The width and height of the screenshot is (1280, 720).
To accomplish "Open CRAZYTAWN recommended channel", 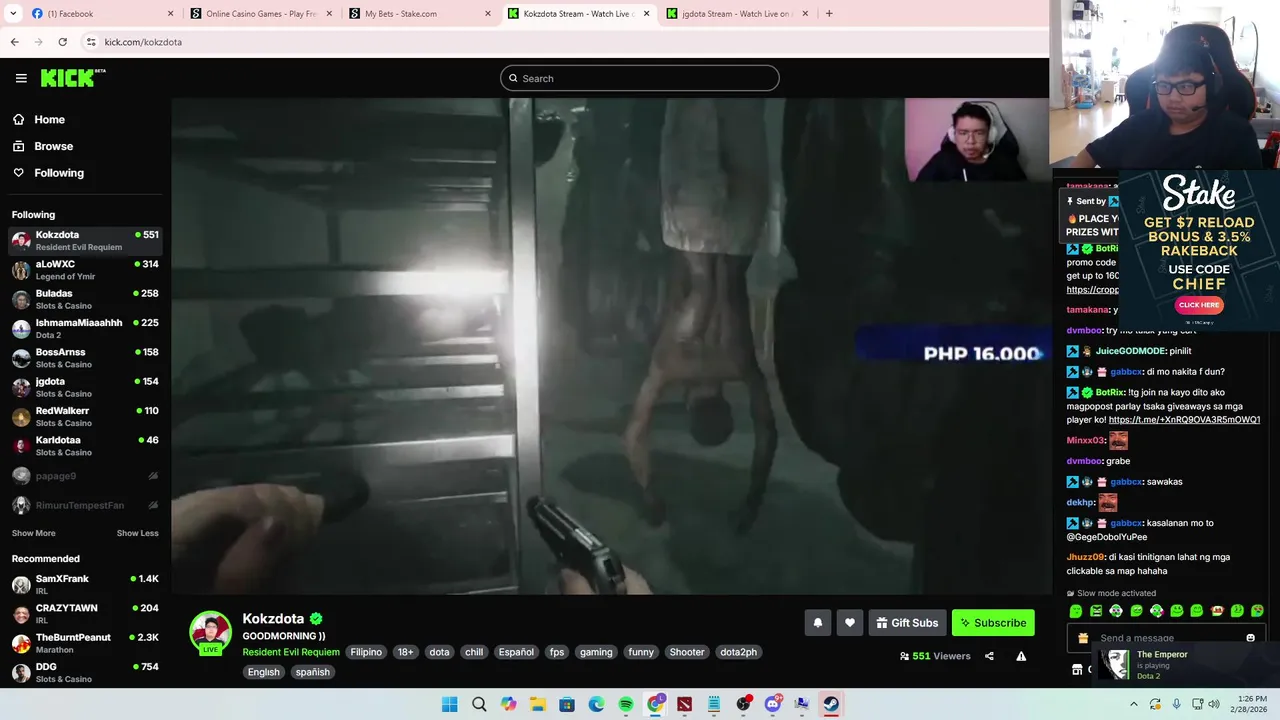I will click(x=85, y=614).
